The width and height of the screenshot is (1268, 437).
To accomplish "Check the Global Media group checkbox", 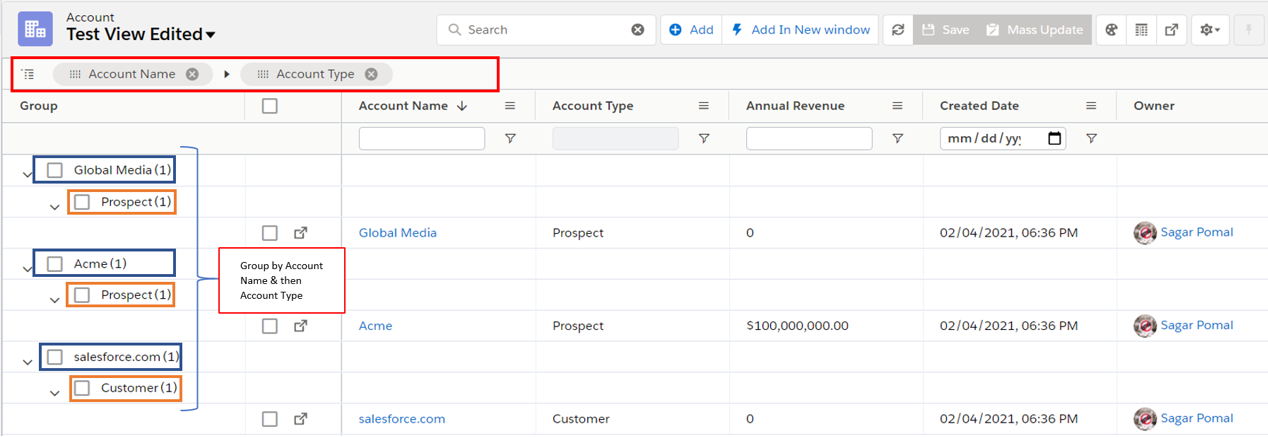I will (55, 170).
